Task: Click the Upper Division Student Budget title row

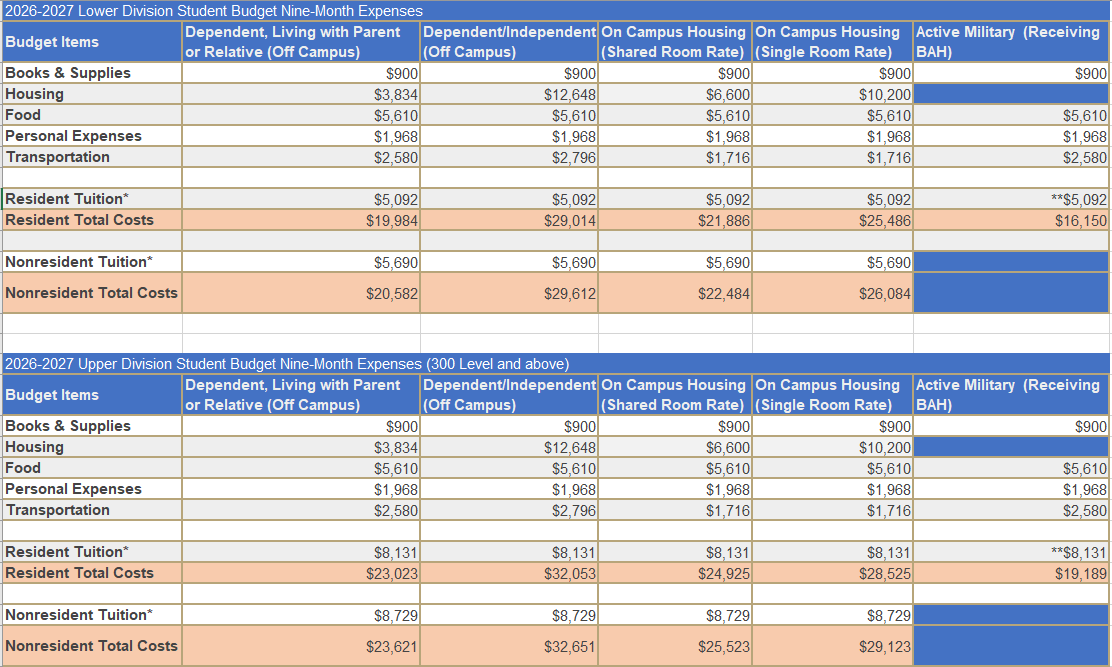Action: [x=287, y=364]
